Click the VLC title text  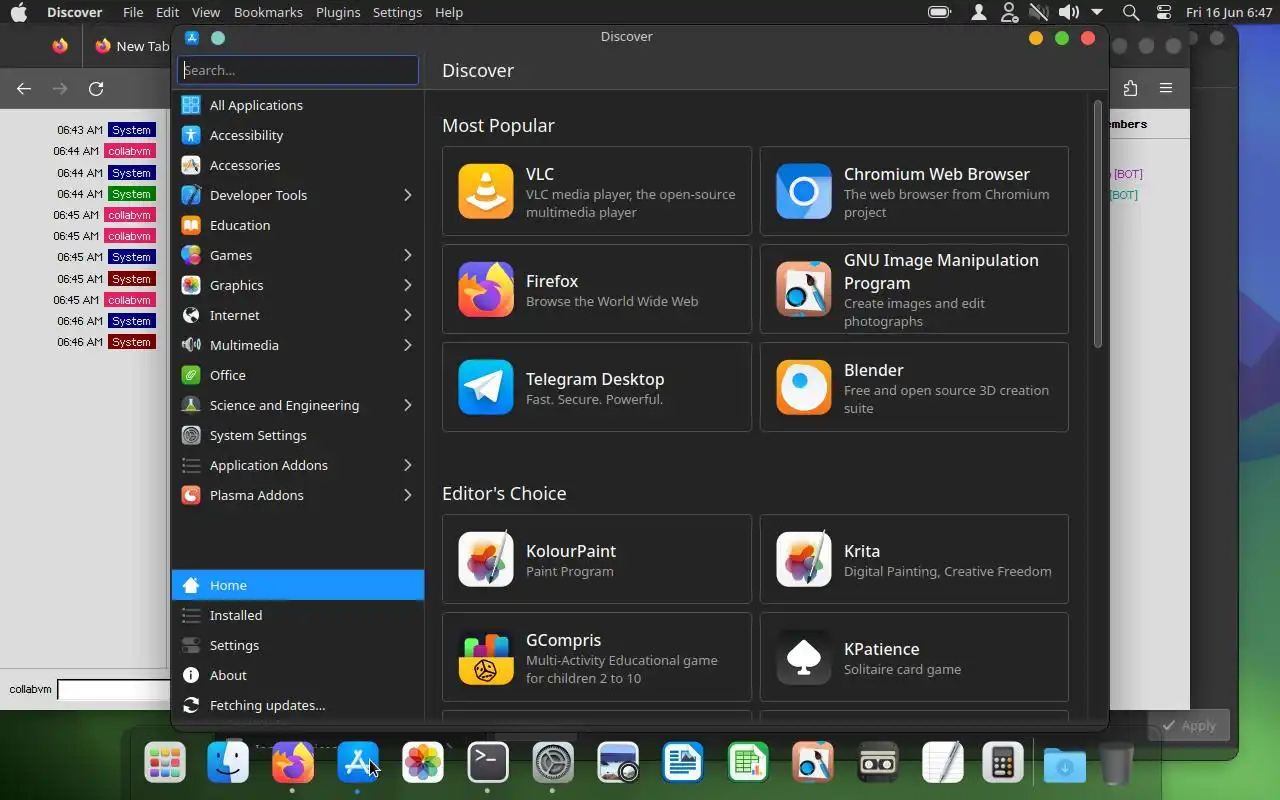[540, 174]
